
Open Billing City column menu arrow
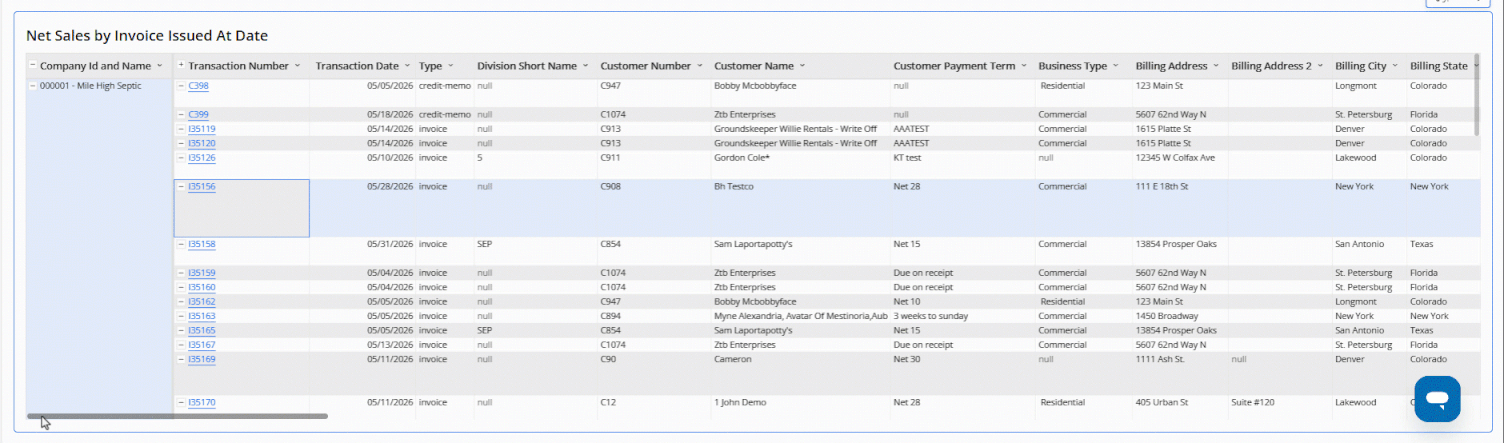click(x=1395, y=66)
